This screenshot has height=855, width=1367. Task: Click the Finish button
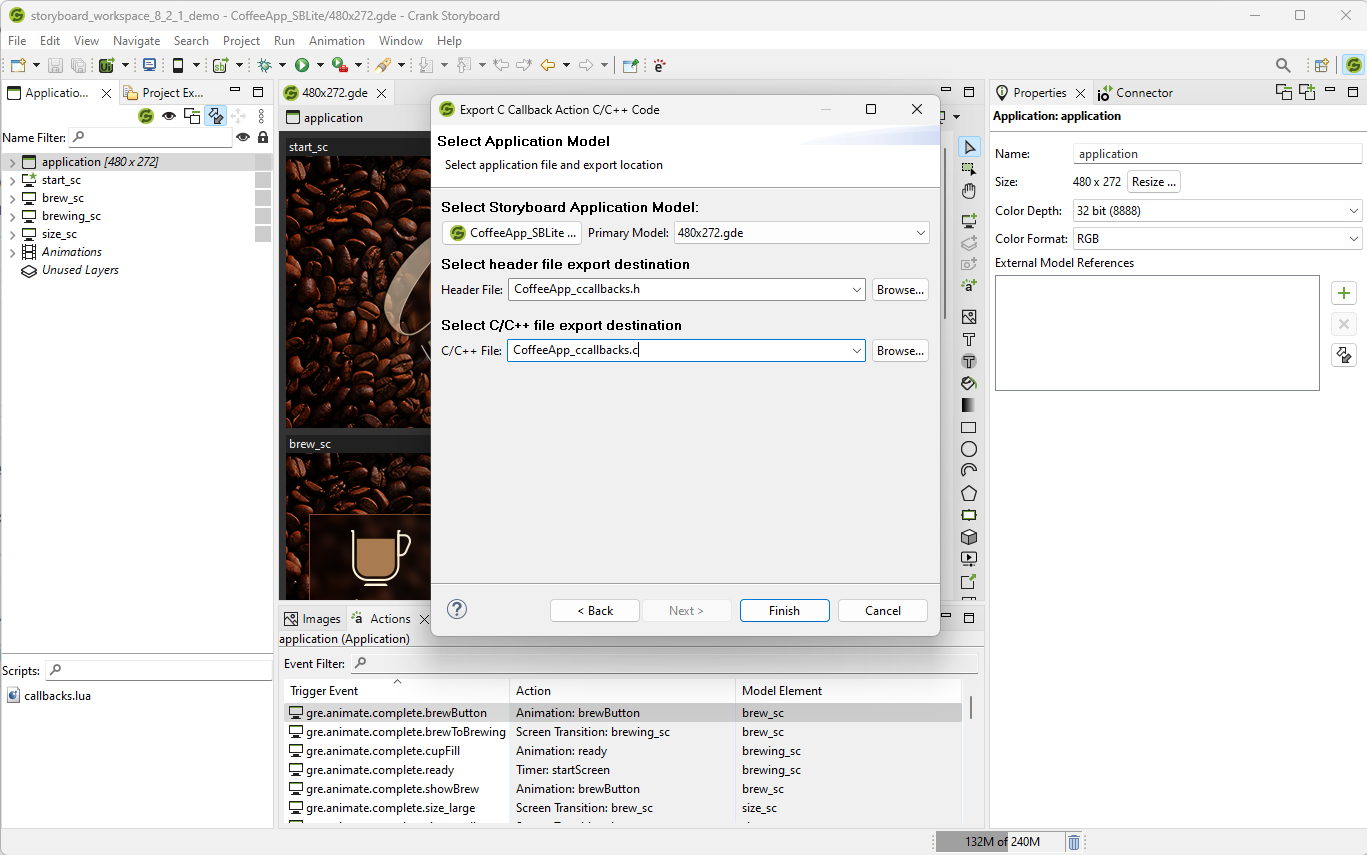(x=784, y=610)
